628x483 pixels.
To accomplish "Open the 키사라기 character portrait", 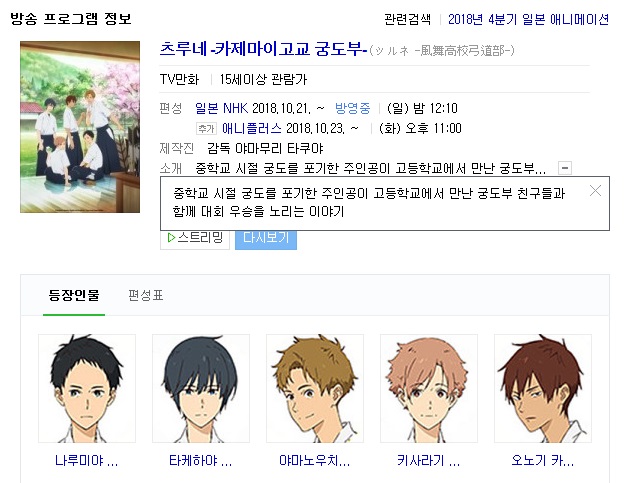I will (429, 388).
